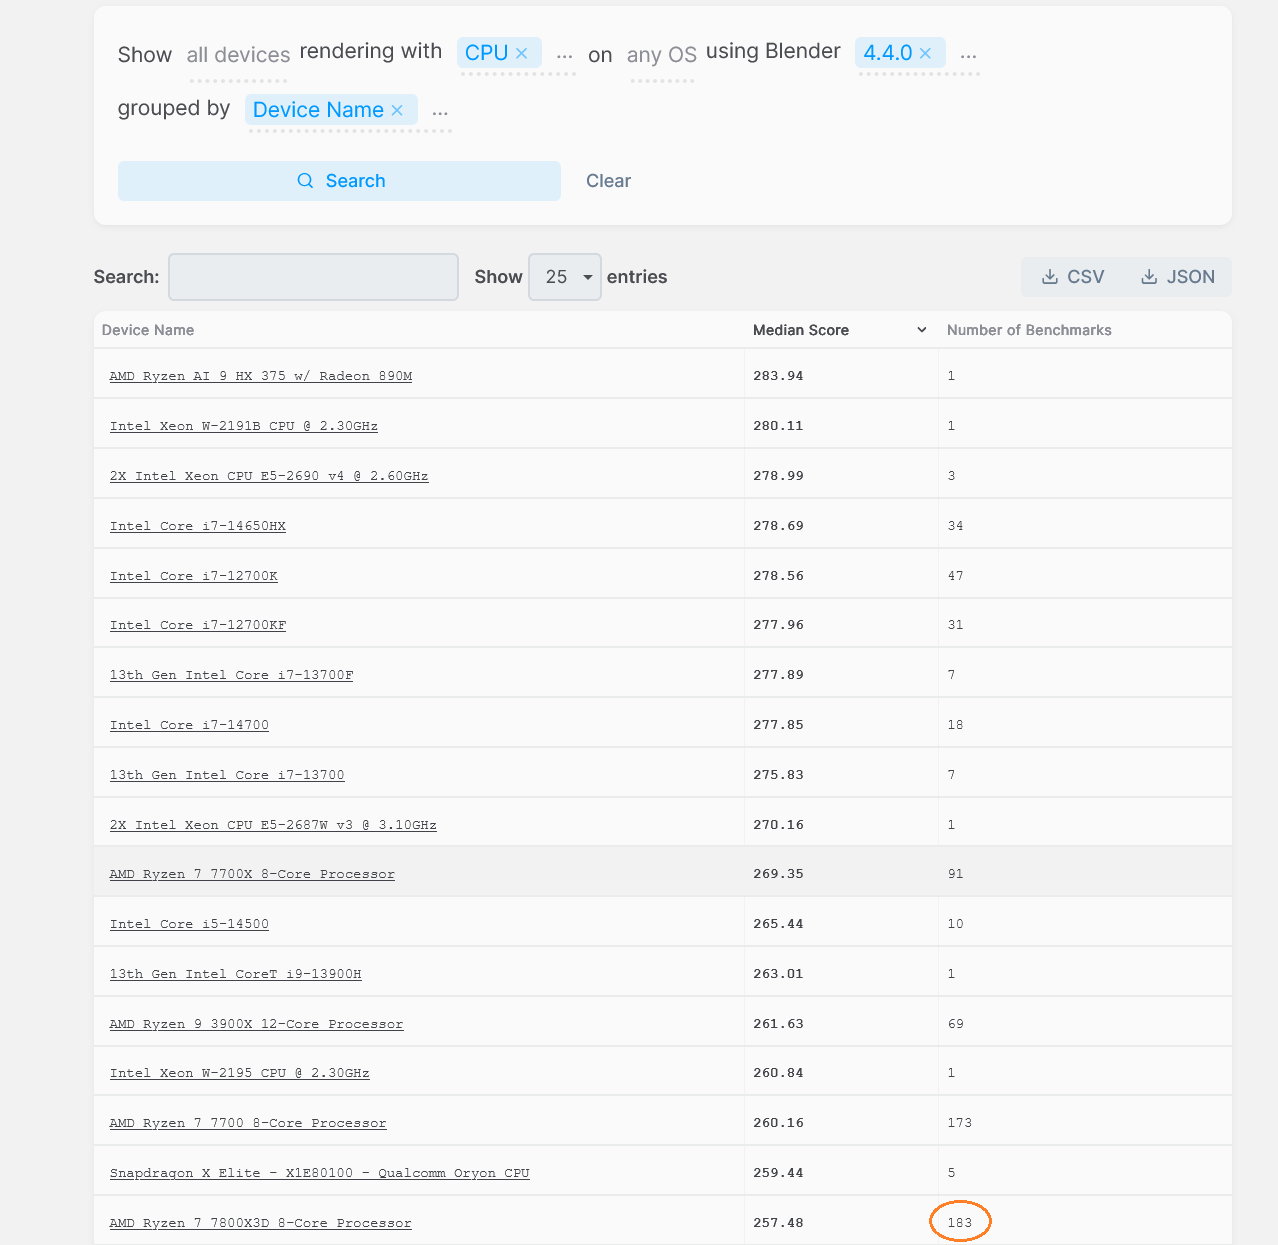Remove the 4.4.0 Blender version tag
Screen dimensions: 1278x1245
[925, 53]
